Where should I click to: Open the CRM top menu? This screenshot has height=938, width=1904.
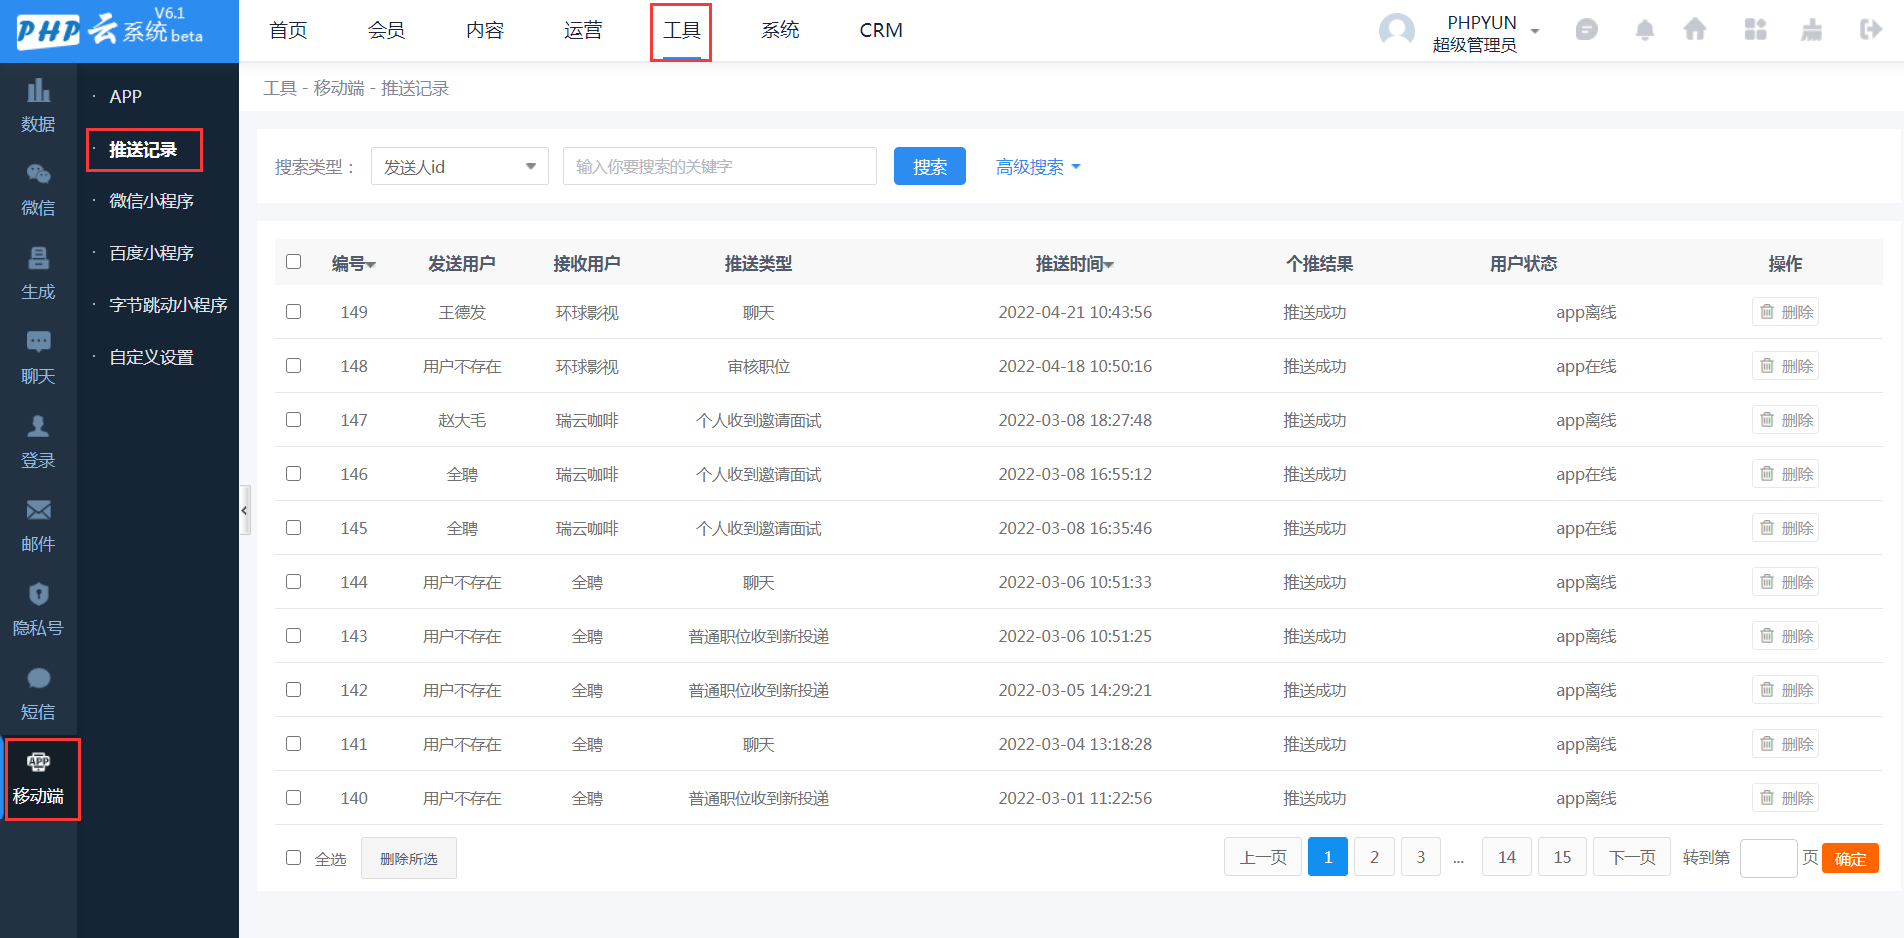pos(881,30)
